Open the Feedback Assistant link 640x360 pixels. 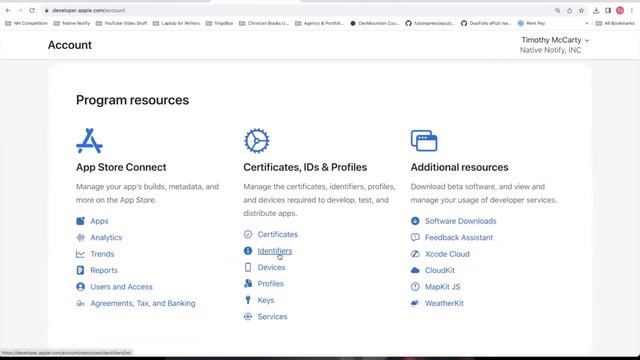459,237
